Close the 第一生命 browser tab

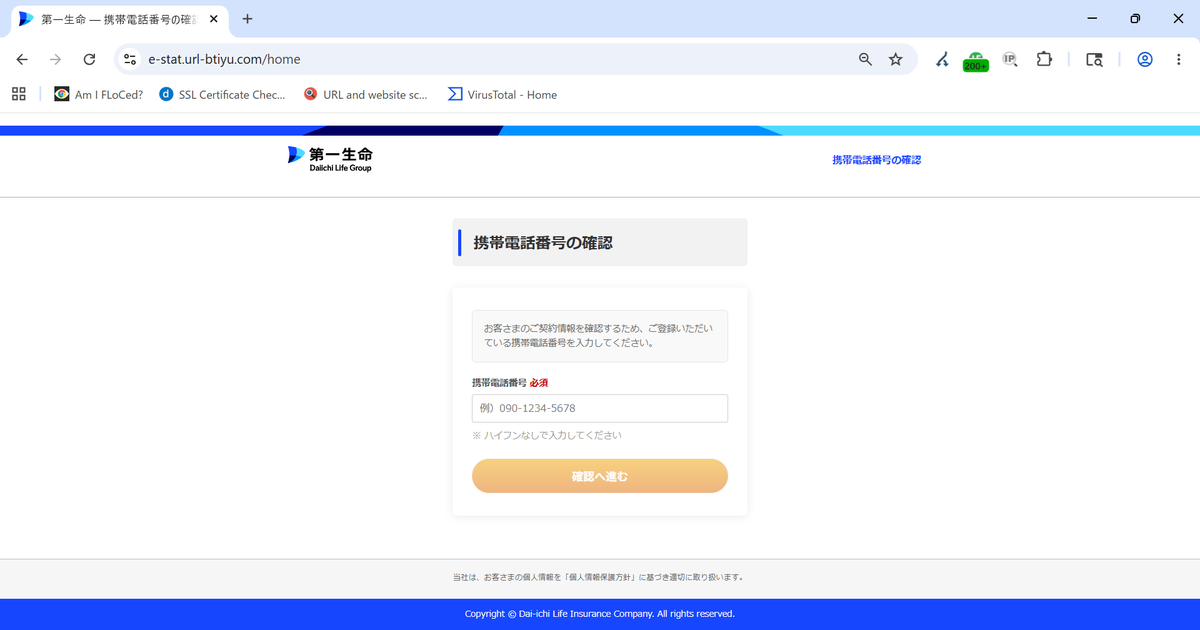click(213, 19)
